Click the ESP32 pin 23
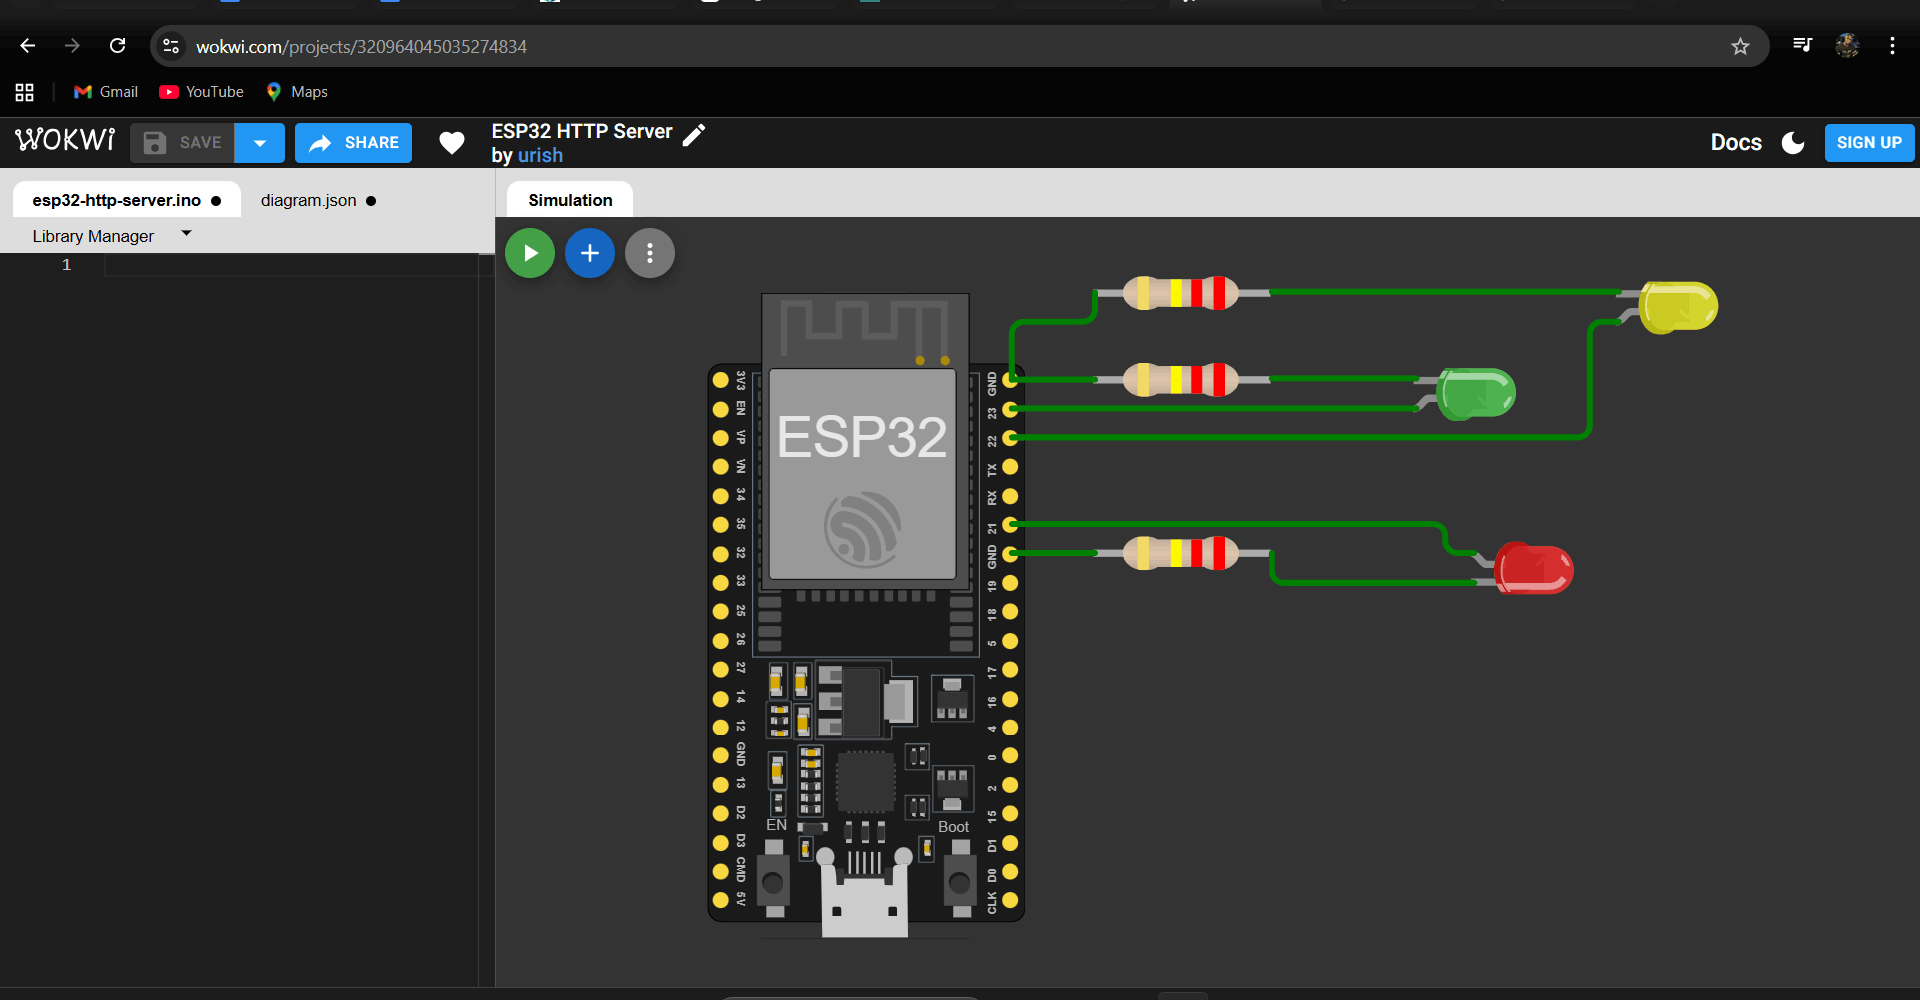 point(1010,409)
